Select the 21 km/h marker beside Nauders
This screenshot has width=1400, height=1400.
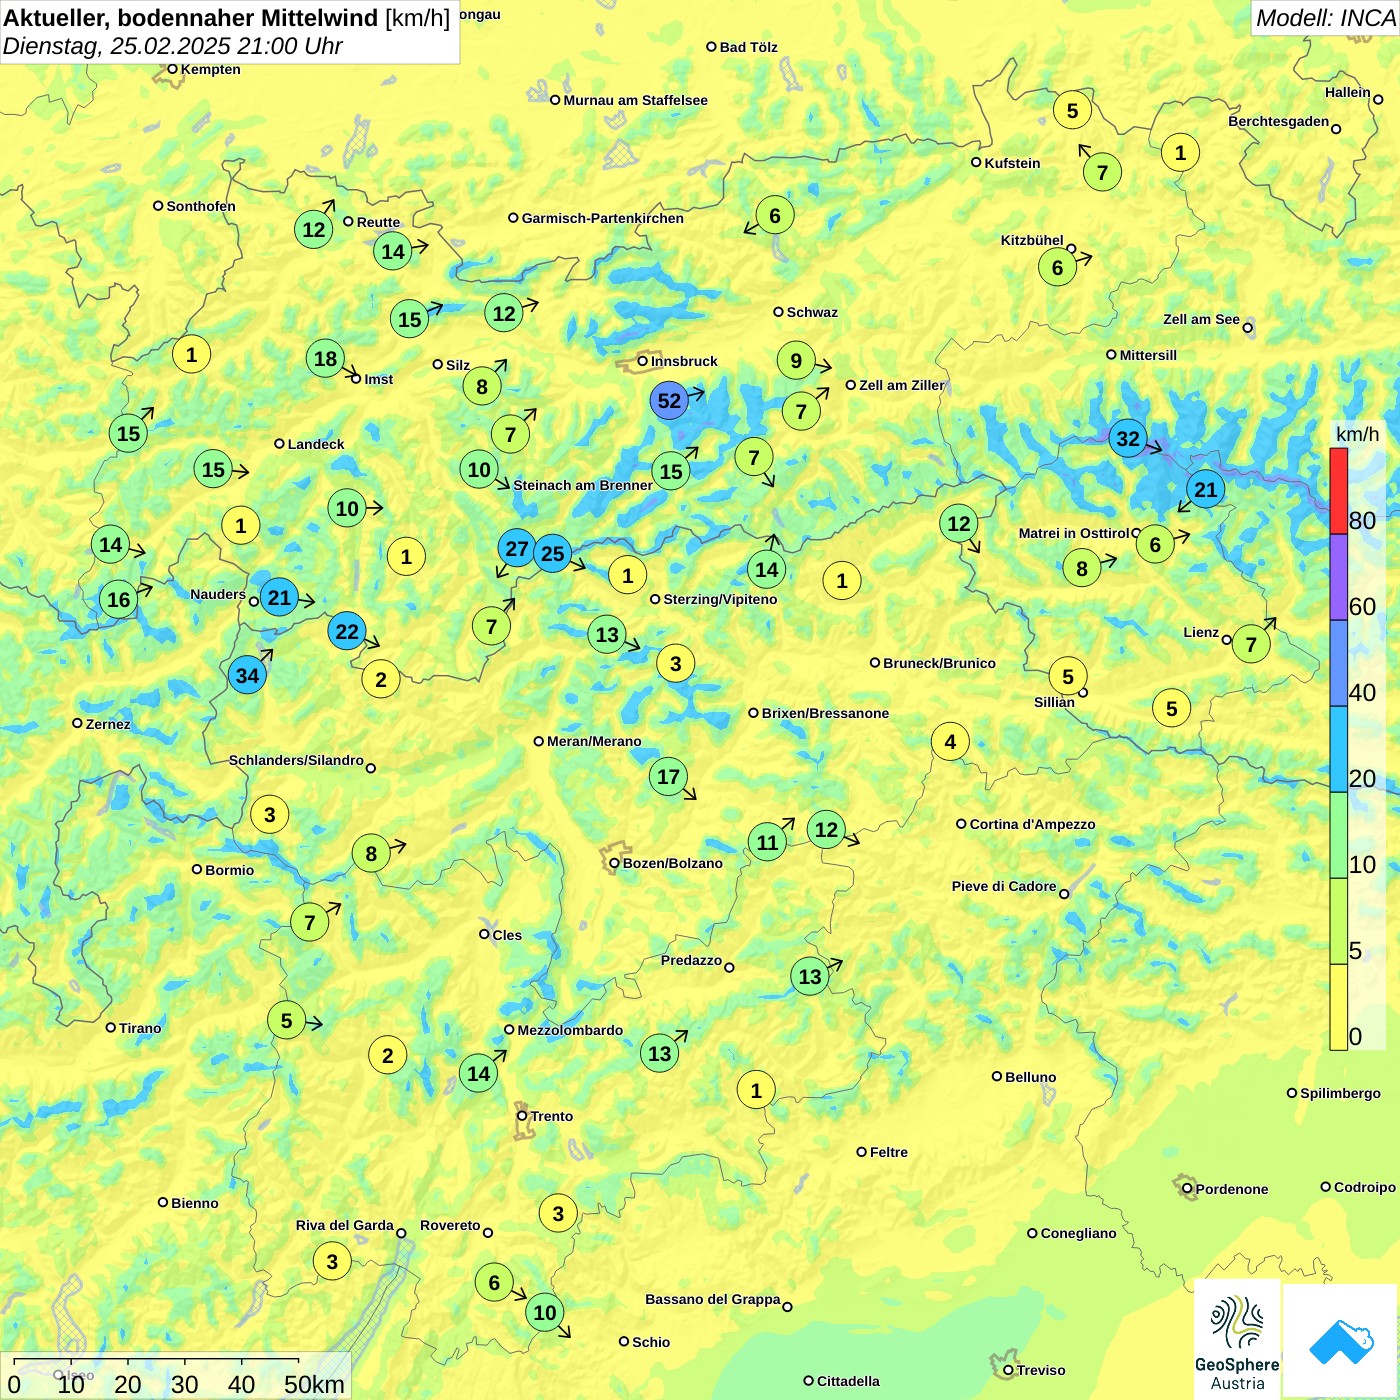[x=279, y=598]
